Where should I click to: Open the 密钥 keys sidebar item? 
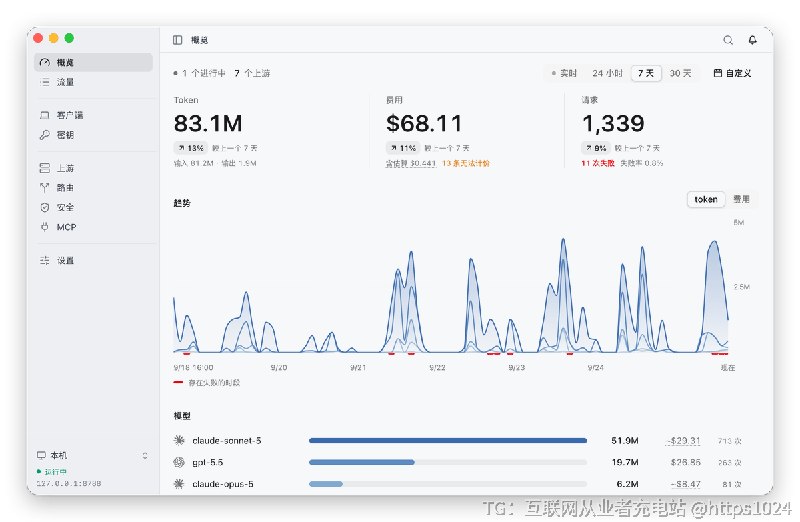click(x=93, y=135)
